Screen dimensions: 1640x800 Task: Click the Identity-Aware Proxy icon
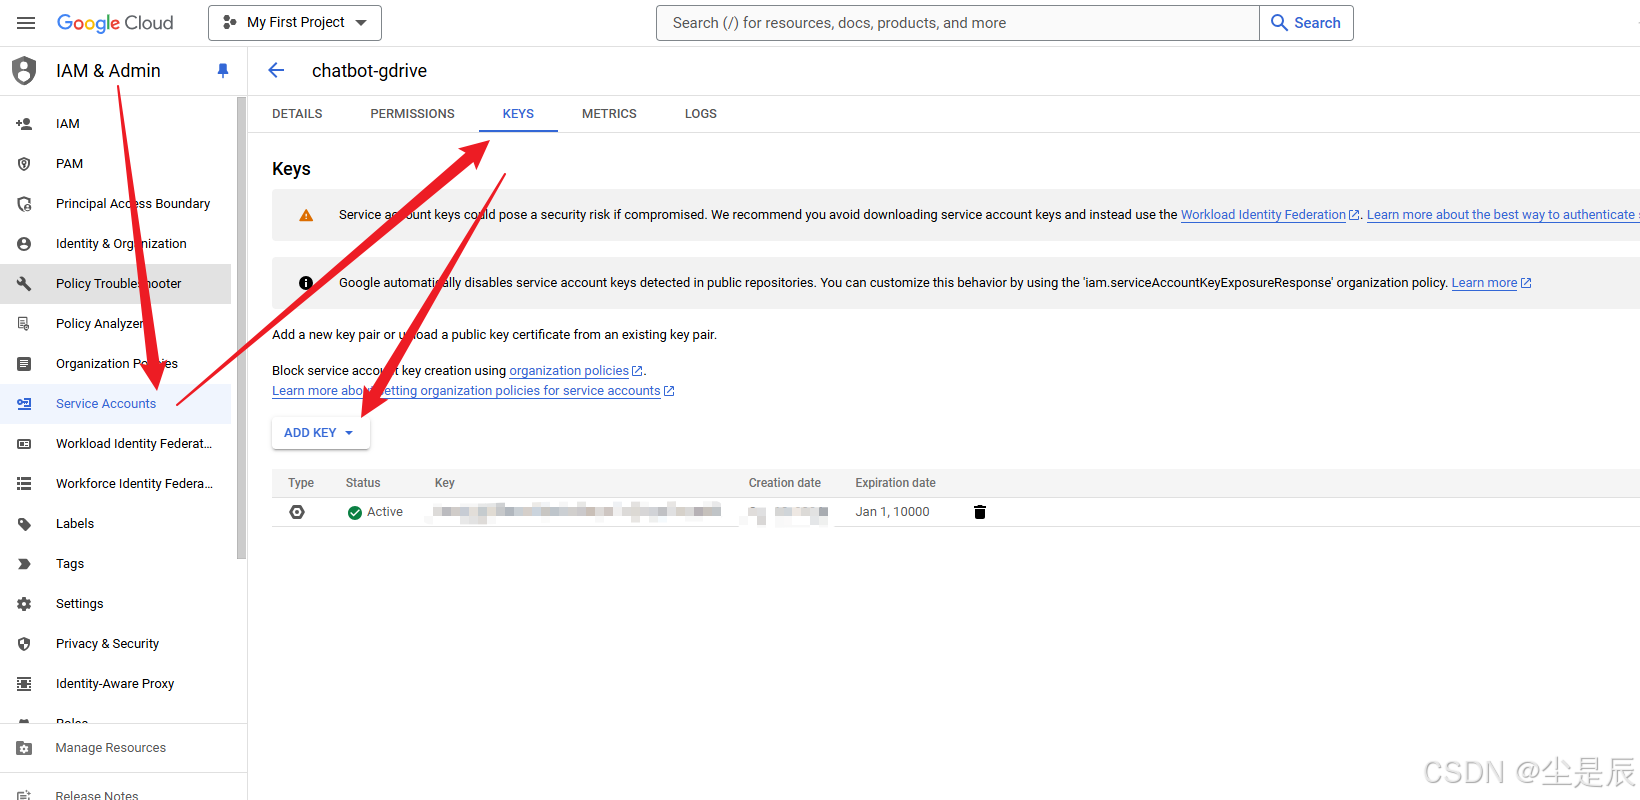(24, 684)
